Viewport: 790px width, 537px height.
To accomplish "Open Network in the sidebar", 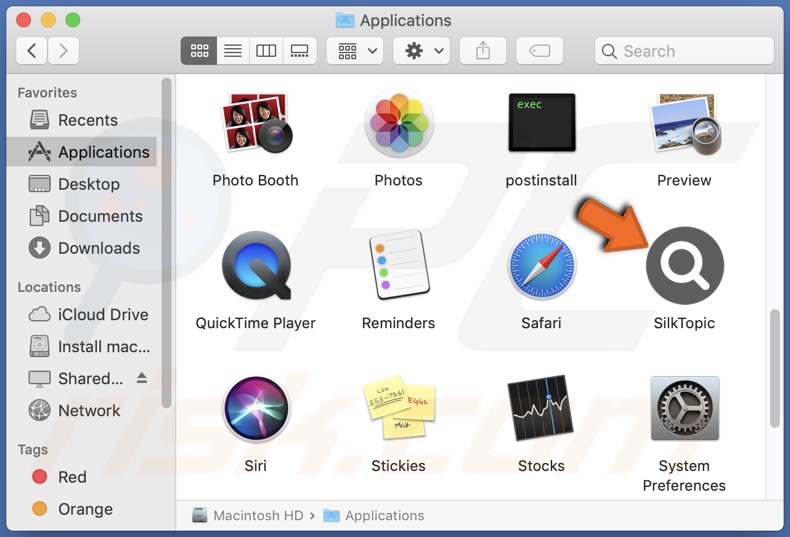I will (x=83, y=411).
